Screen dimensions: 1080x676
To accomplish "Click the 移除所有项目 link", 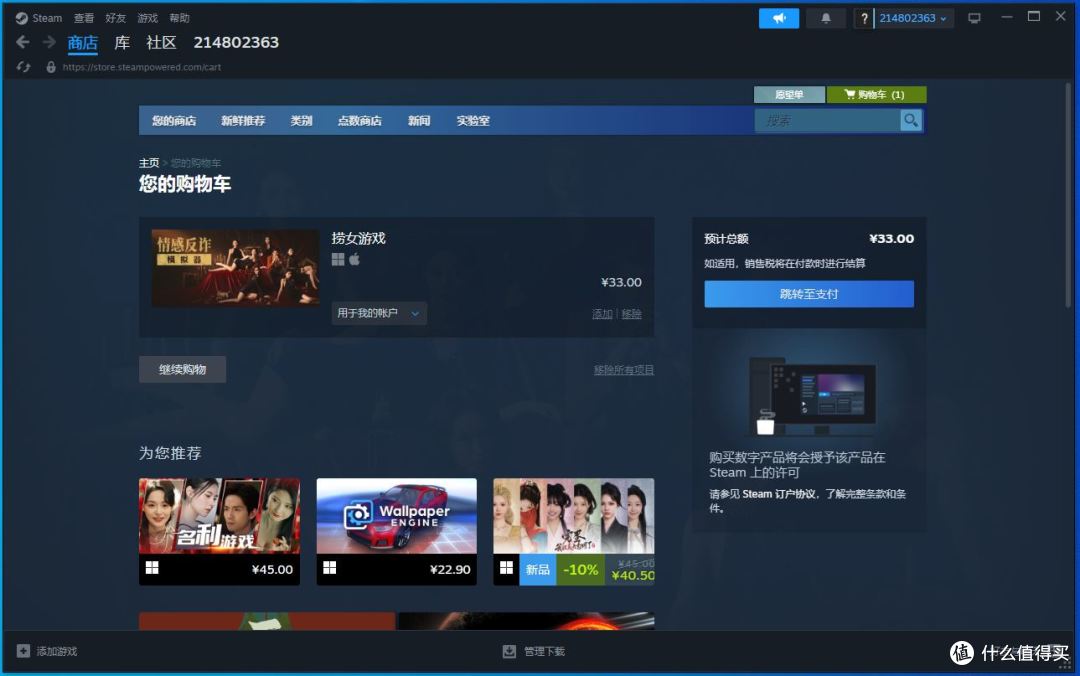I will (x=624, y=370).
